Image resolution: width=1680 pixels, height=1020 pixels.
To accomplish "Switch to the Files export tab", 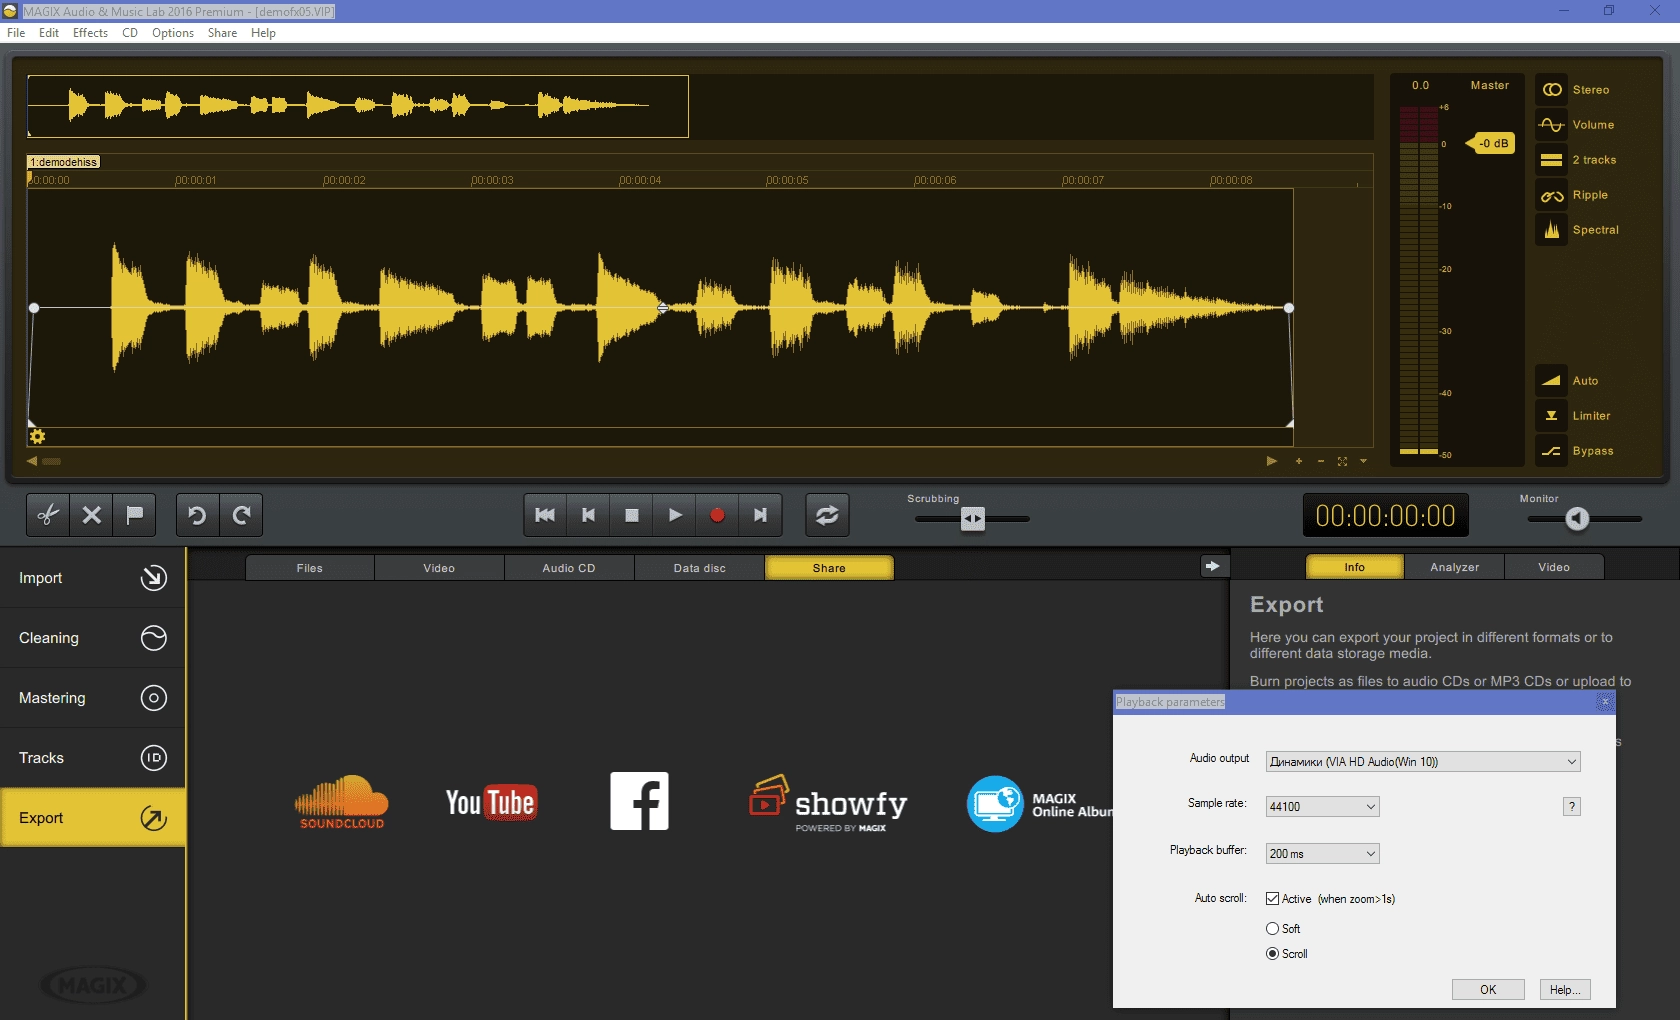I will tap(310, 568).
